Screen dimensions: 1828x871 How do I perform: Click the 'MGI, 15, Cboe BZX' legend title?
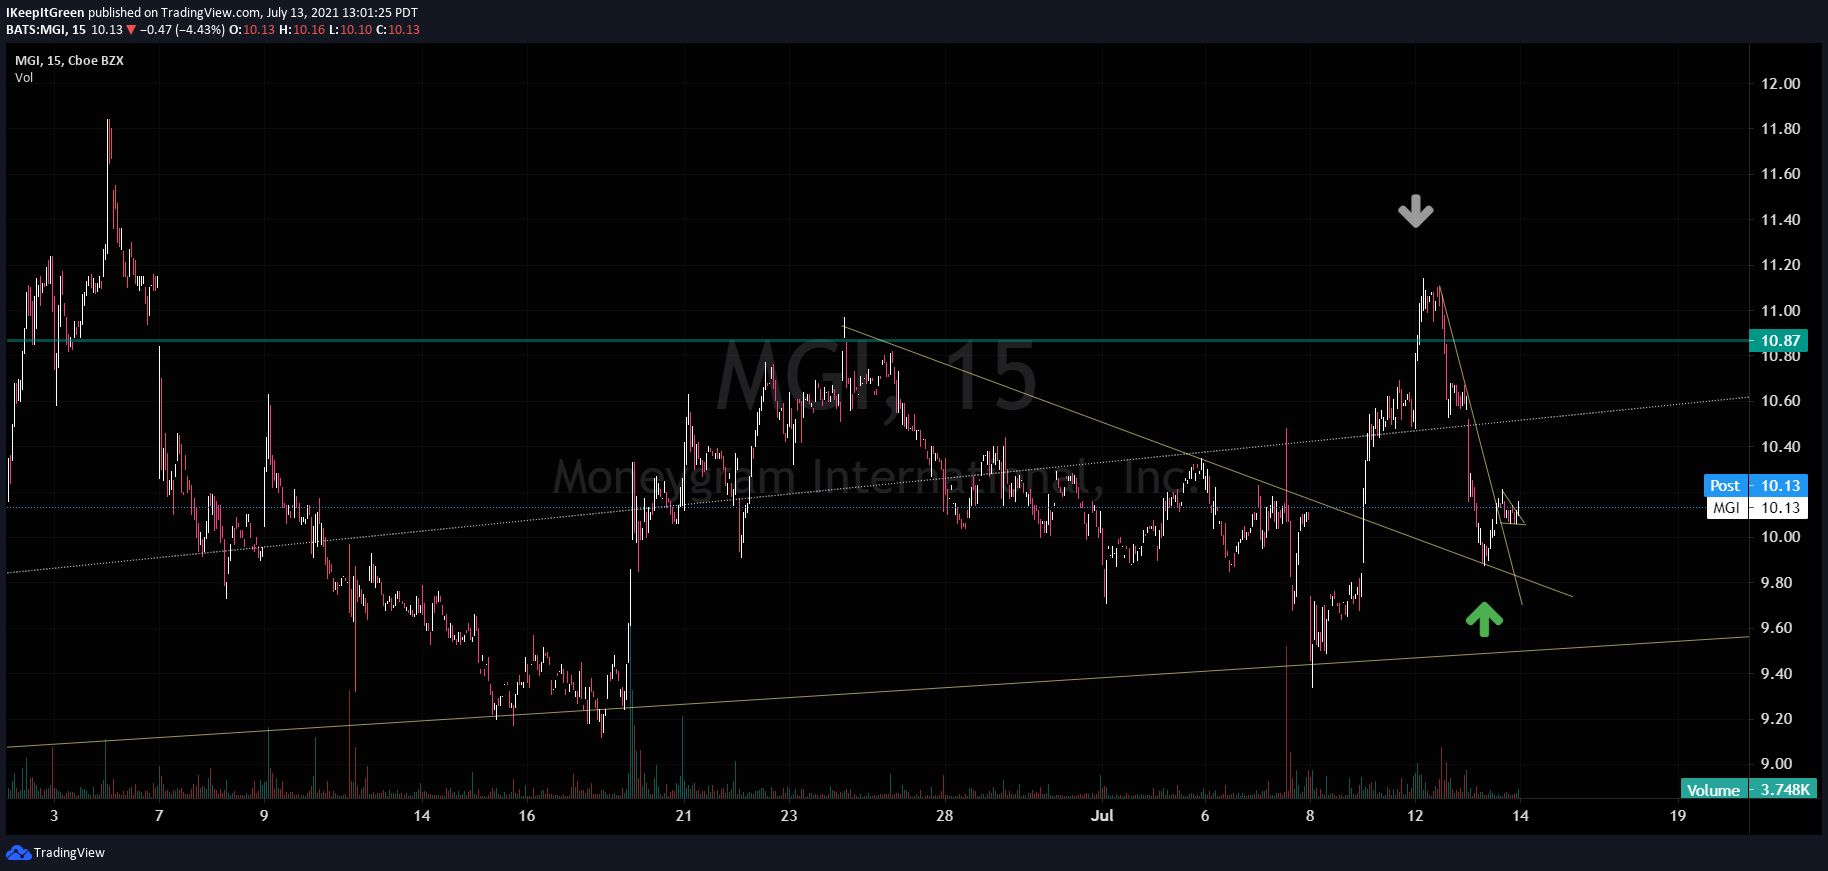pyautogui.click(x=69, y=60)
